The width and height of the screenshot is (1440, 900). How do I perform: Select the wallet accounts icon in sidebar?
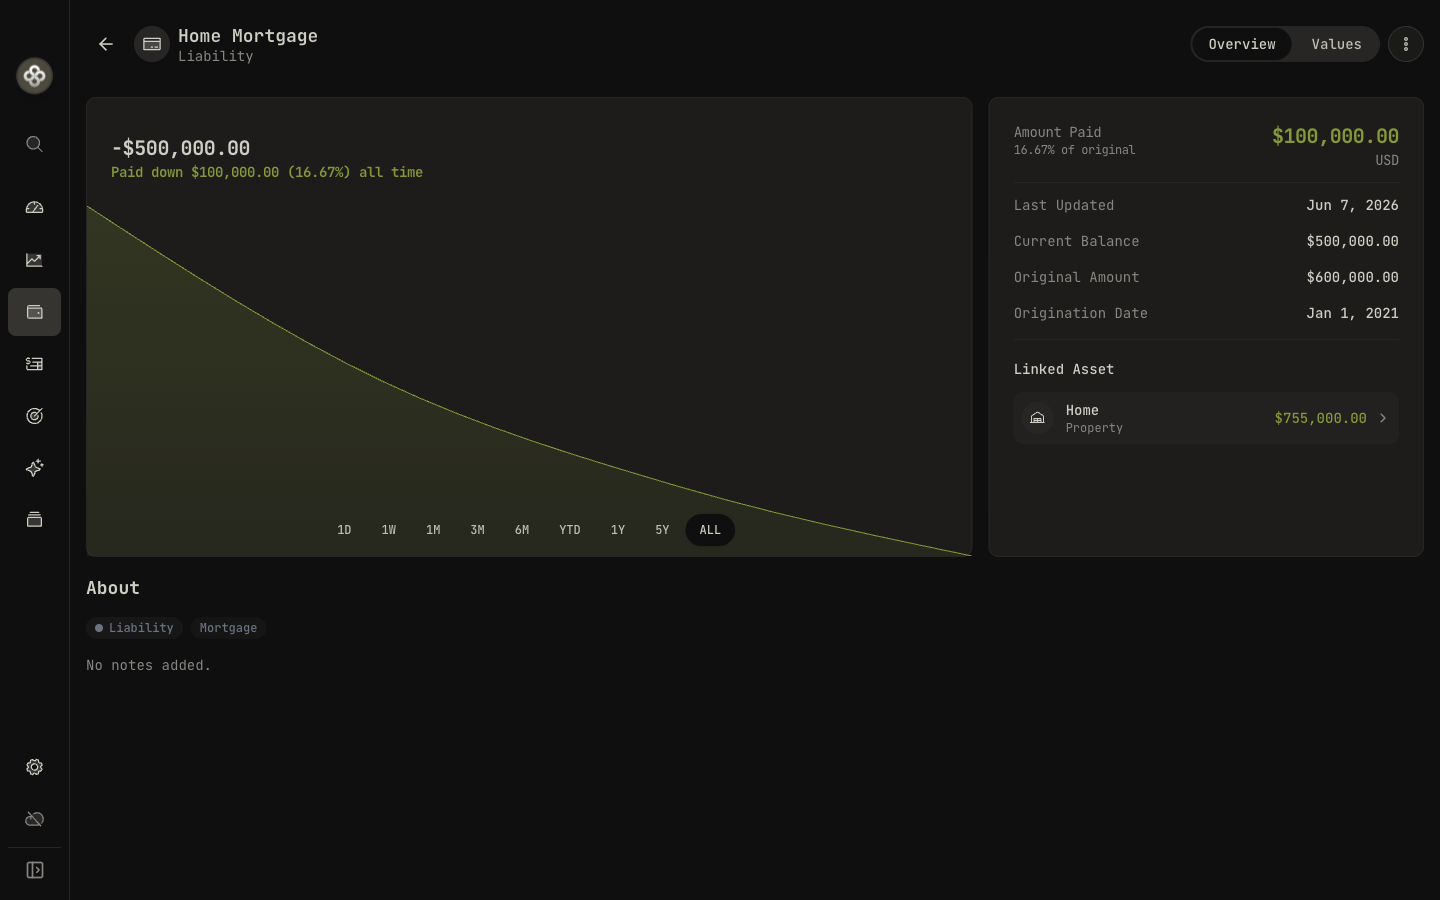point(34,312)
